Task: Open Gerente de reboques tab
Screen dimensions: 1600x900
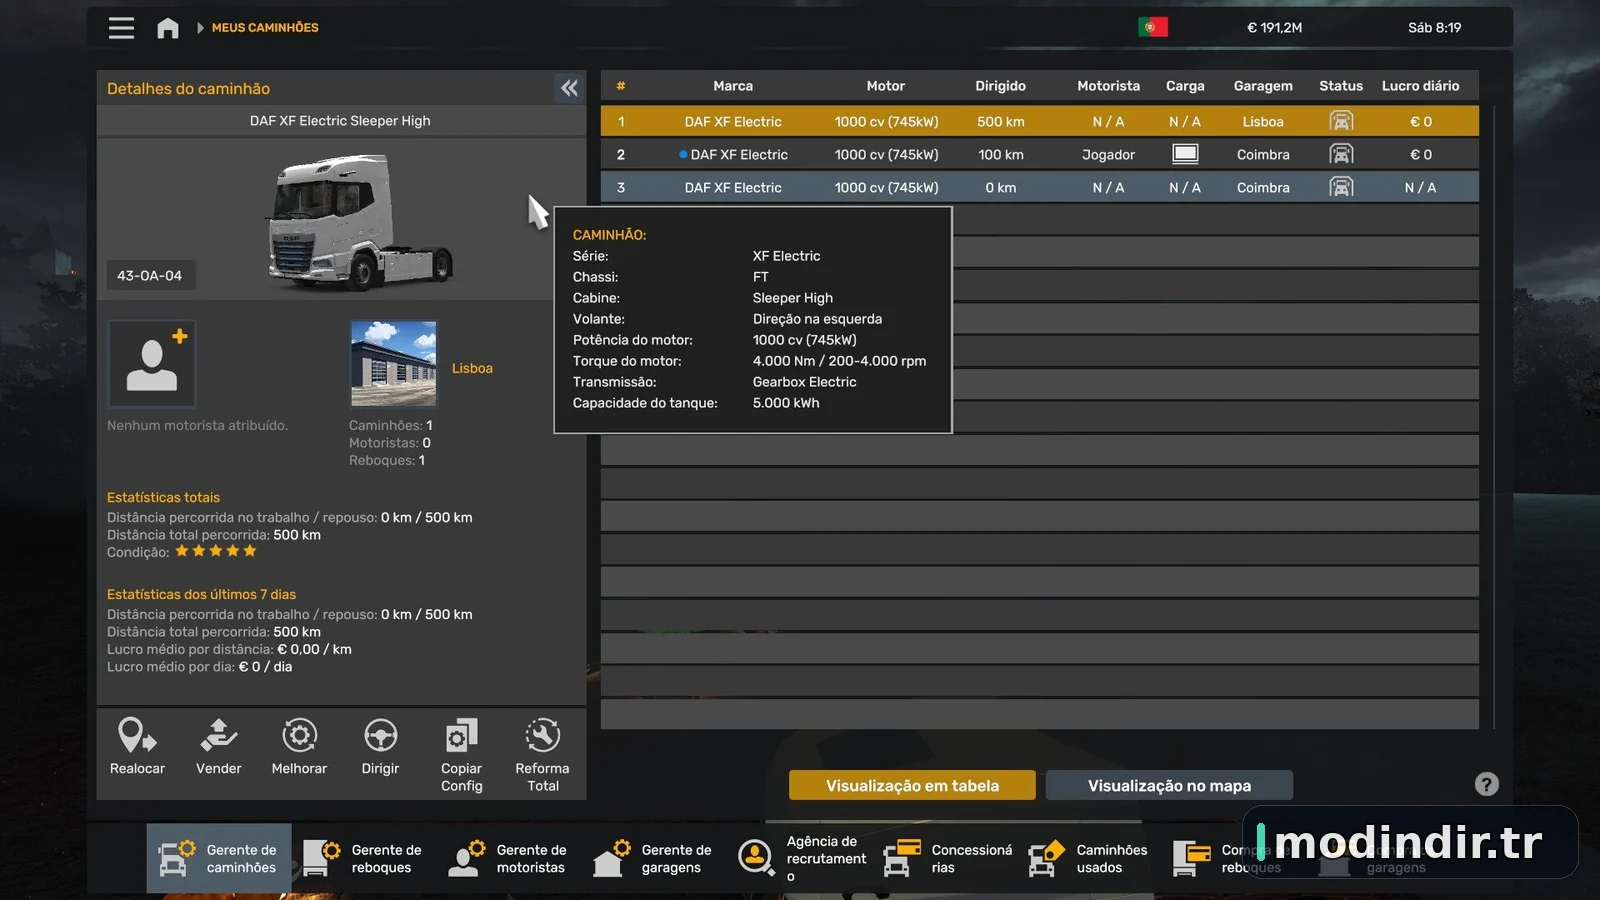Action: coord(364,858)
